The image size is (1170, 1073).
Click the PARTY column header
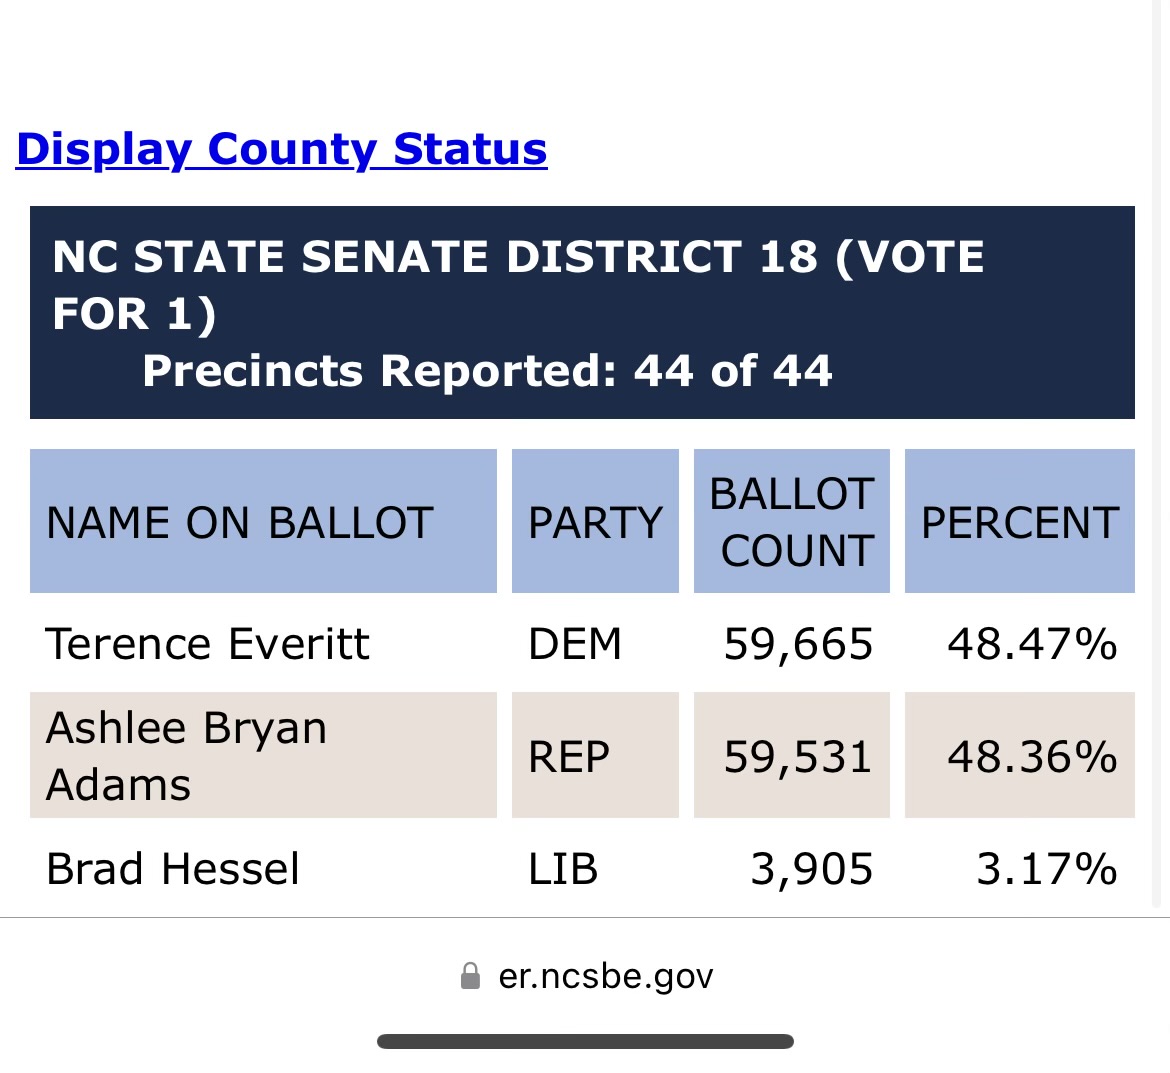[x=595, y=521]
